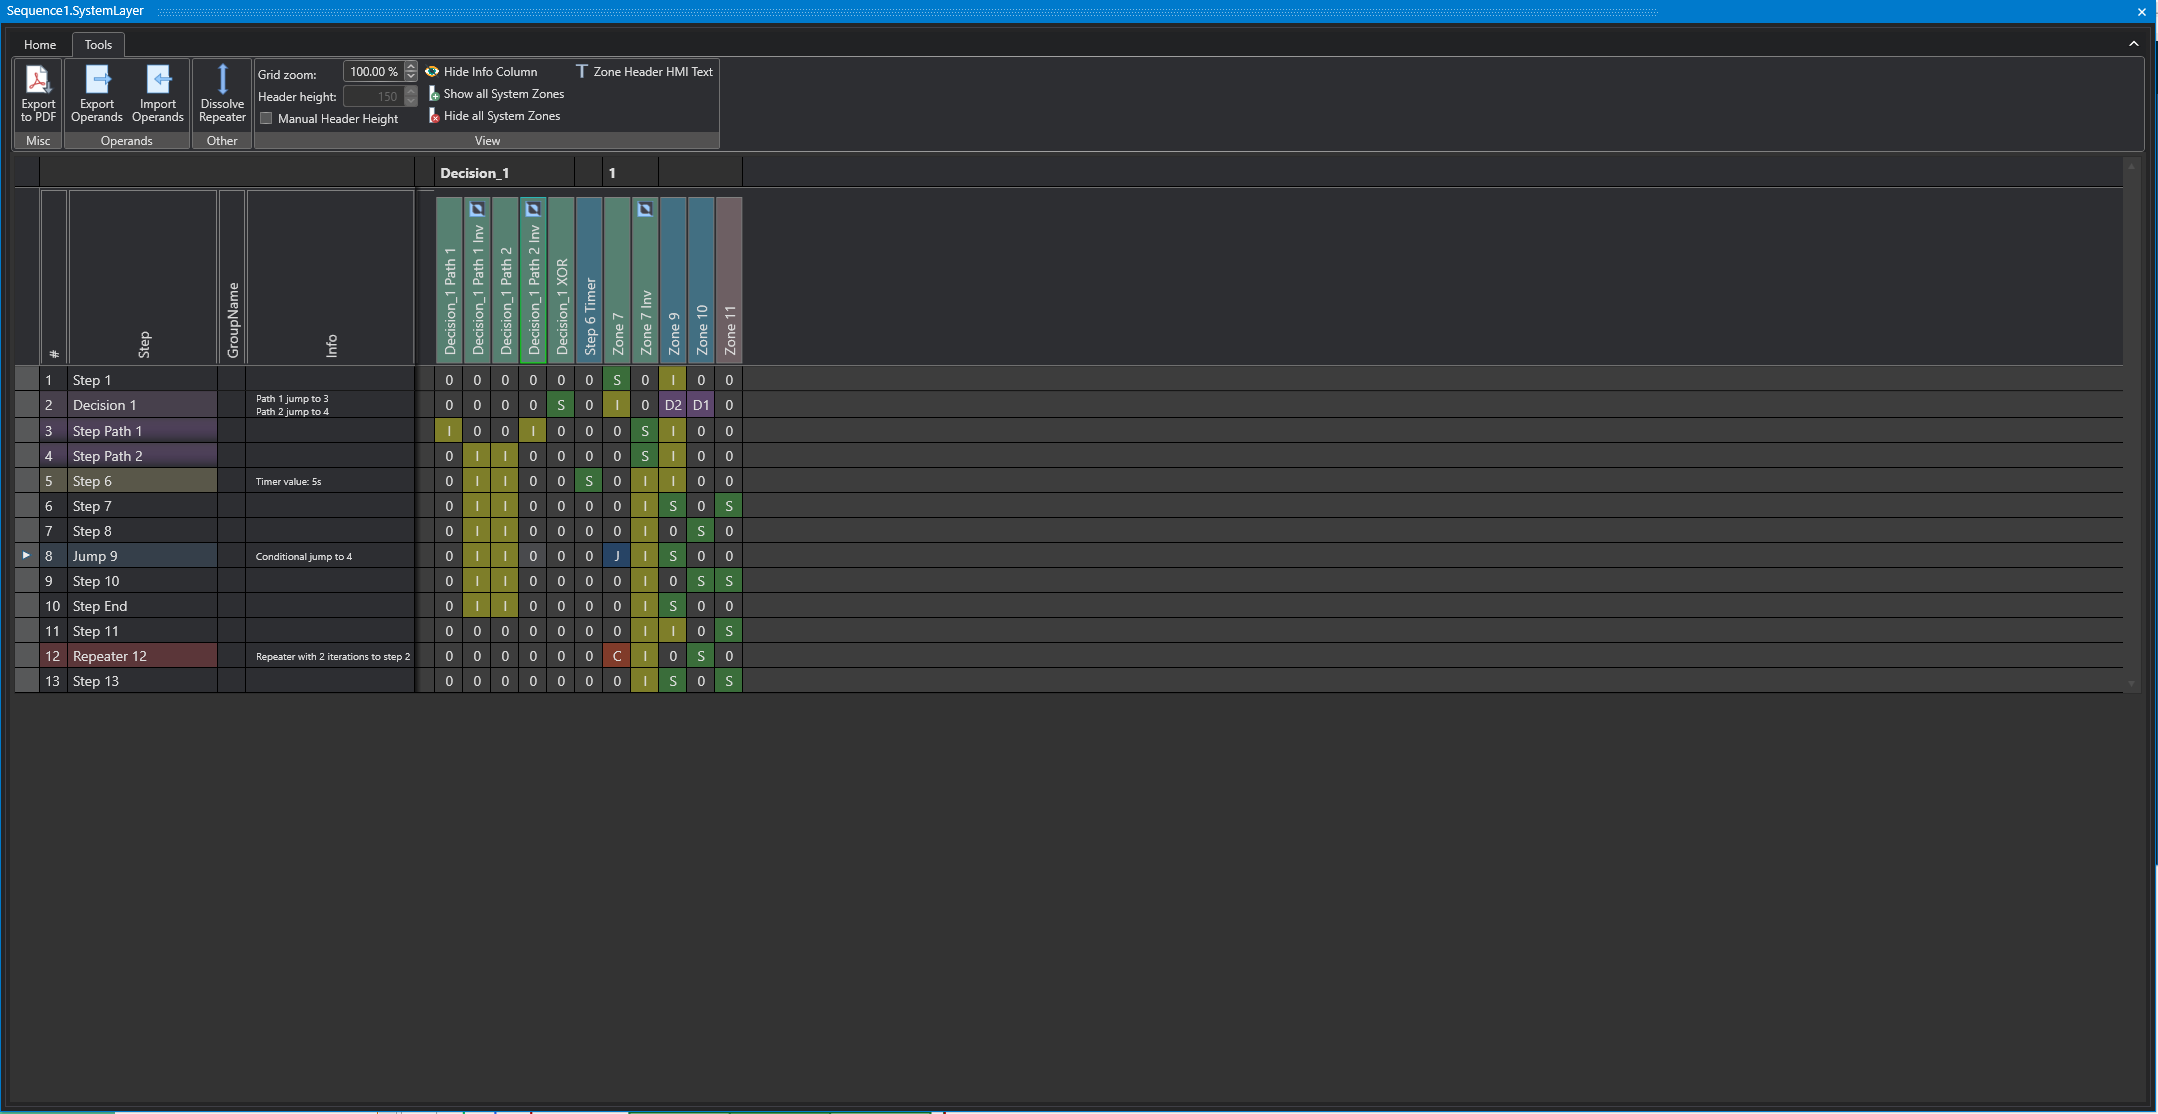Select the Tools tab
The width and height of the screenshot is (2158, 1114).
pyautogui.click(x=98, y=44)
